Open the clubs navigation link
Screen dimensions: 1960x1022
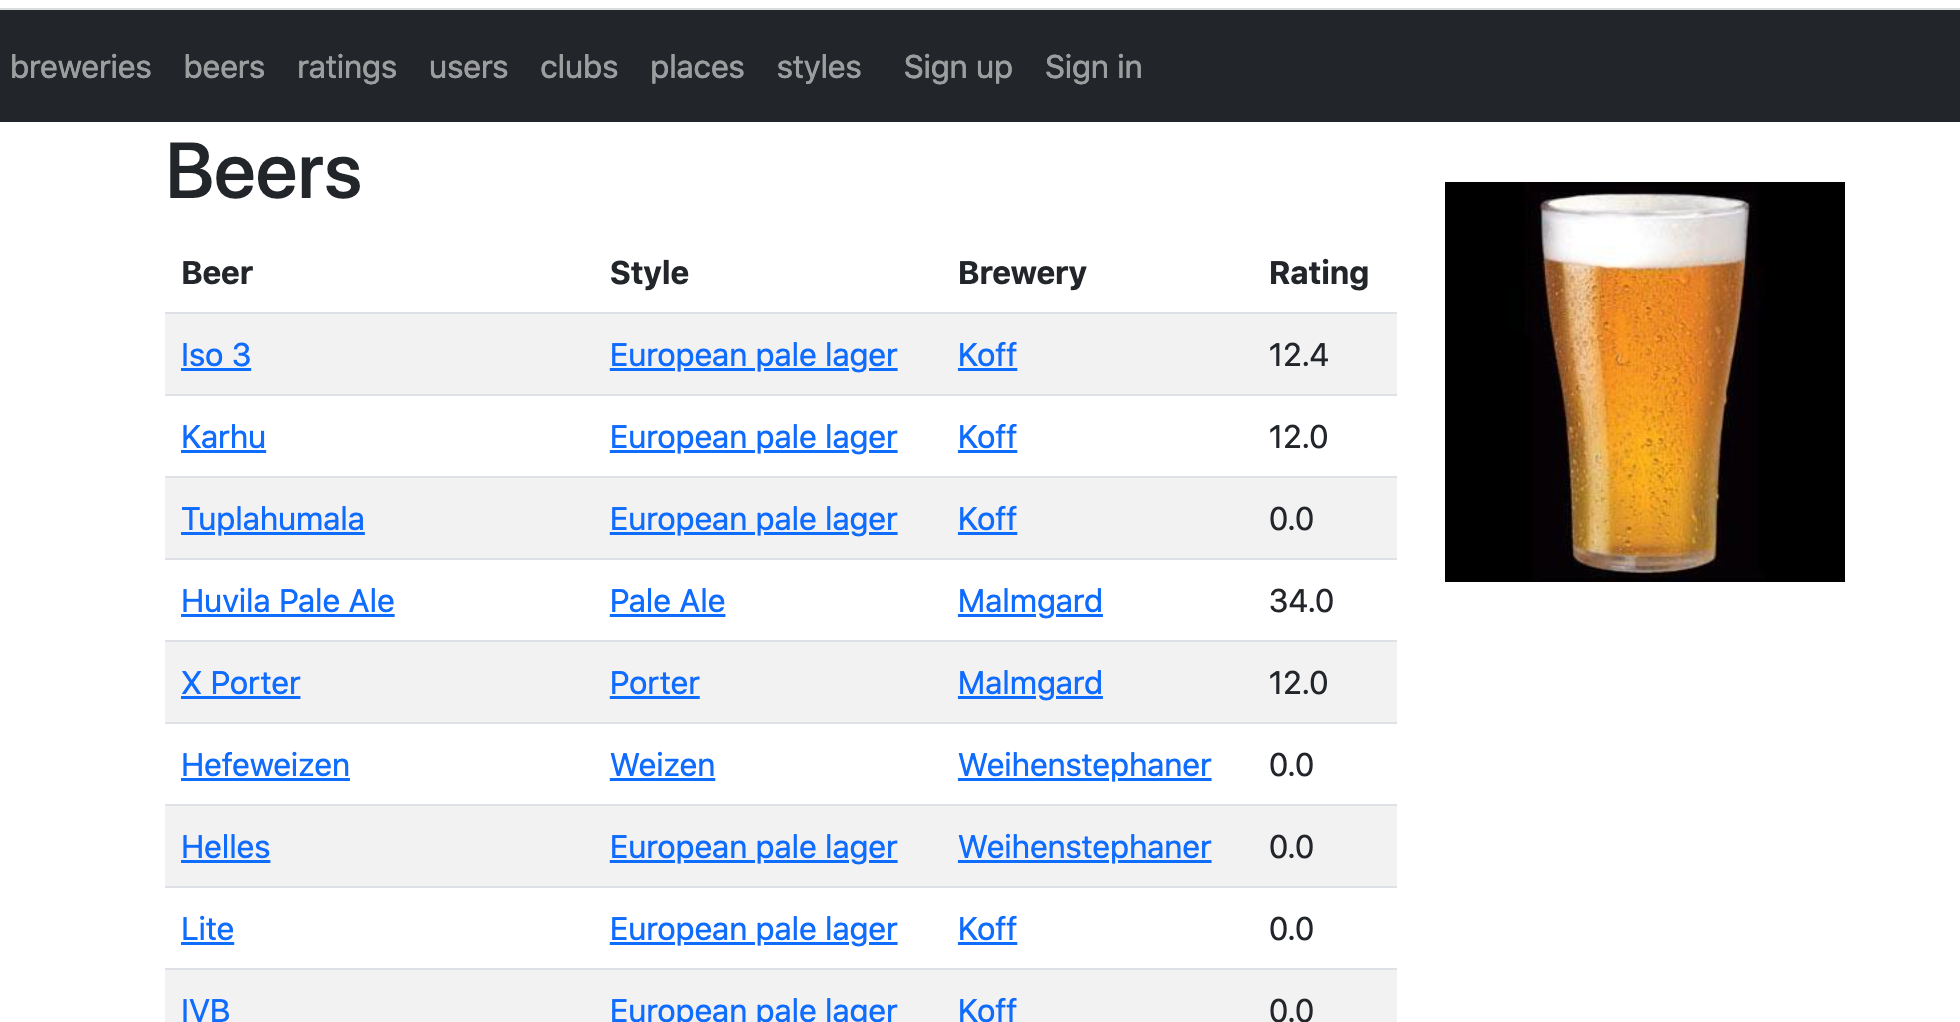(579, 67)
